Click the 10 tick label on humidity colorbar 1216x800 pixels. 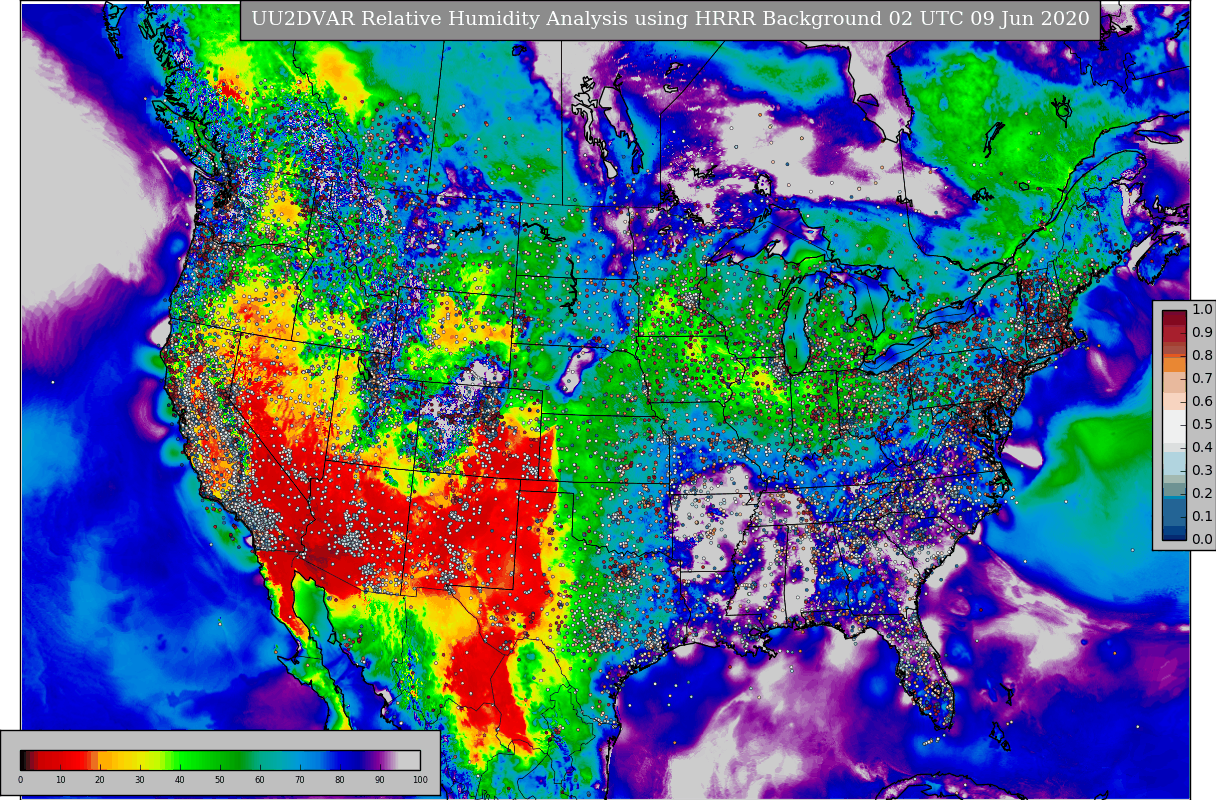coord(60,780)
